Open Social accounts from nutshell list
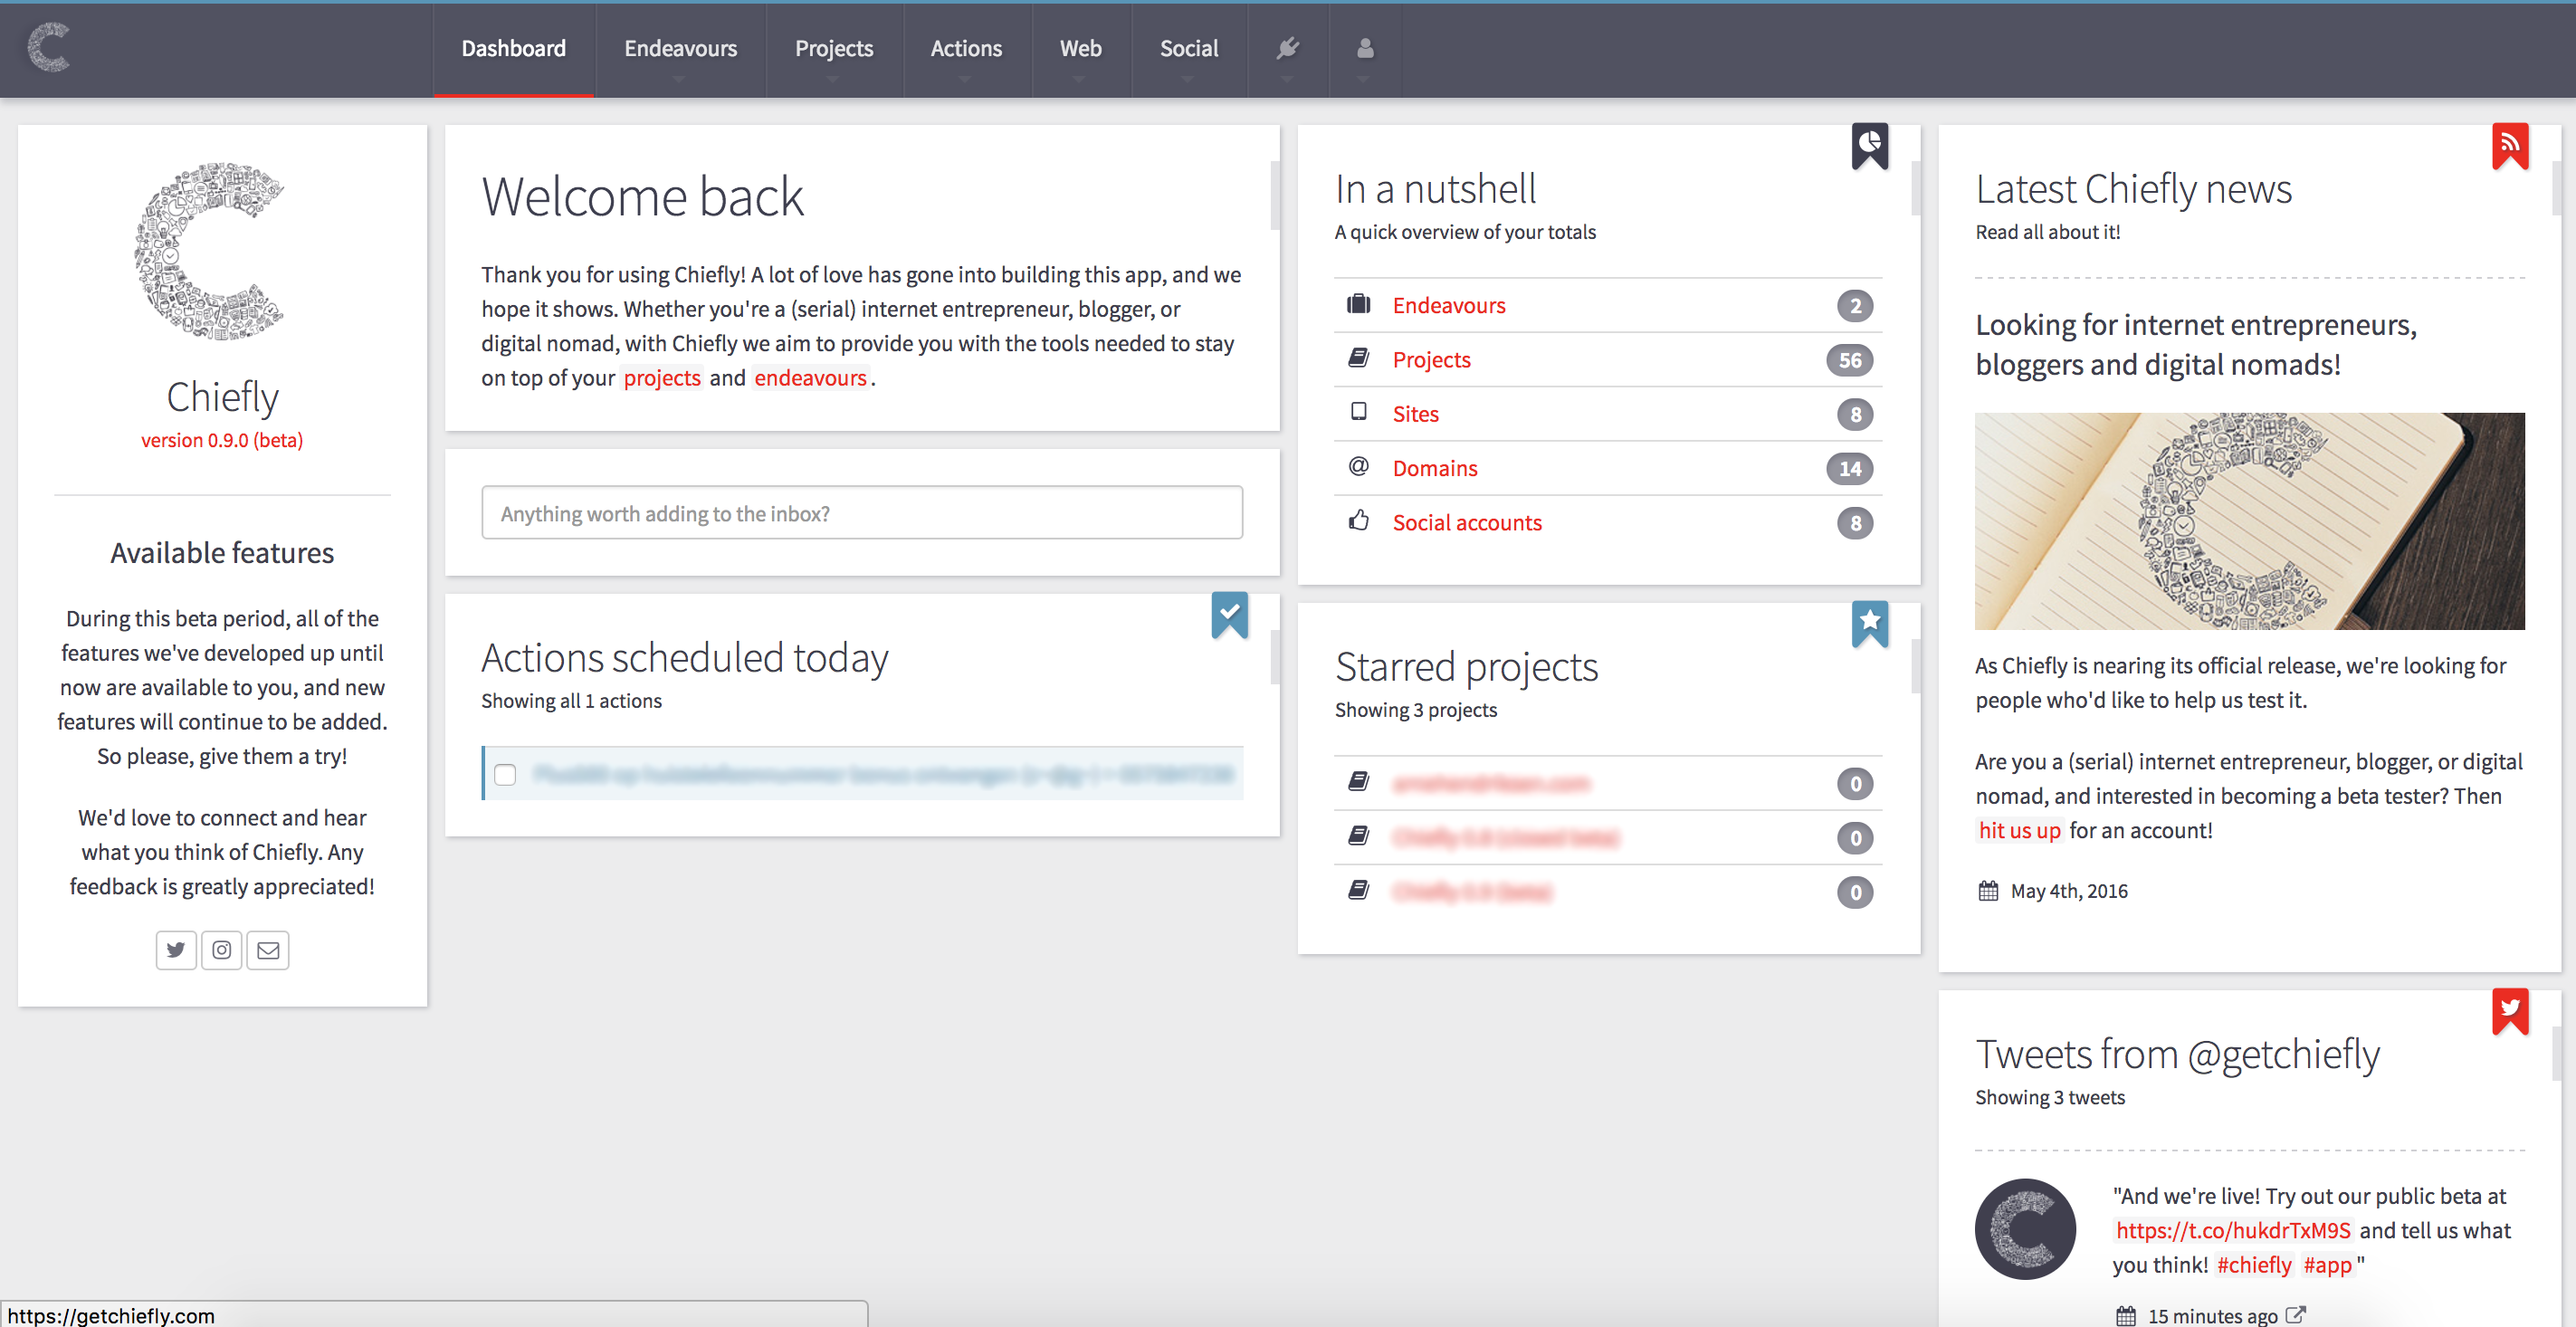Viewport: 2576px width, 1327px height. click(x=1467, y=522)
